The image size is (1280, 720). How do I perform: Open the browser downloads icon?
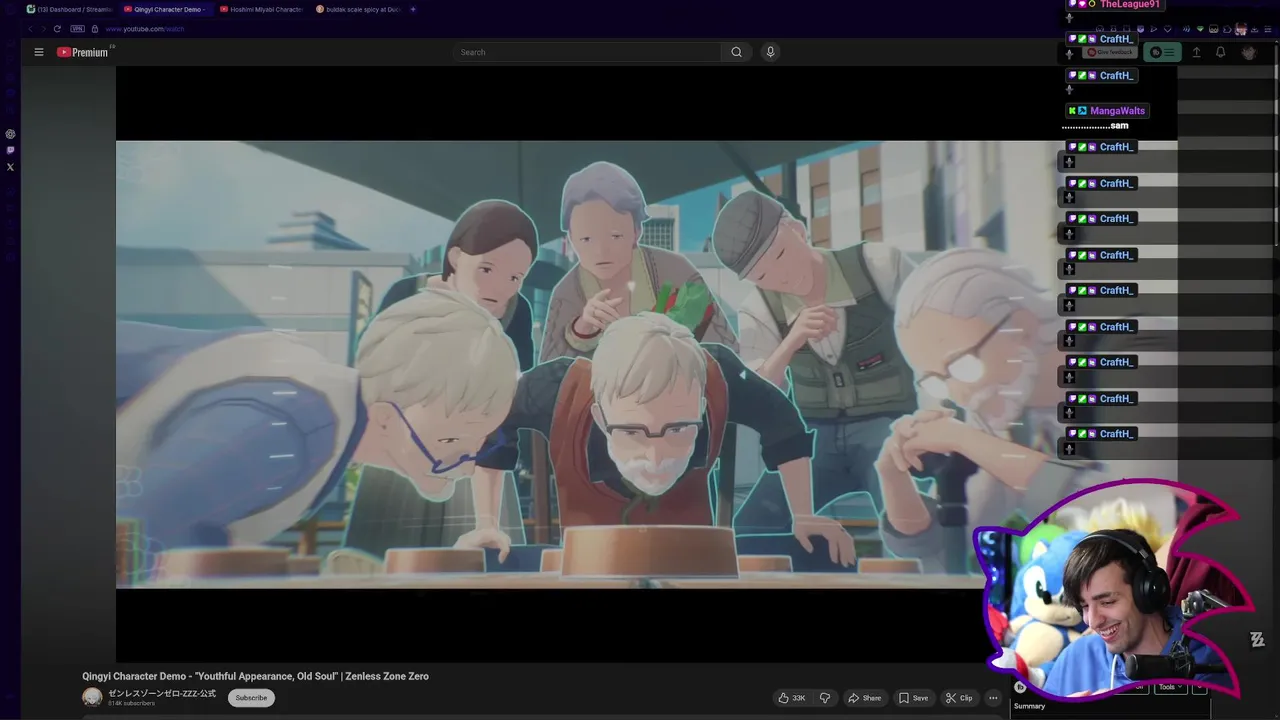point(1254,29)
